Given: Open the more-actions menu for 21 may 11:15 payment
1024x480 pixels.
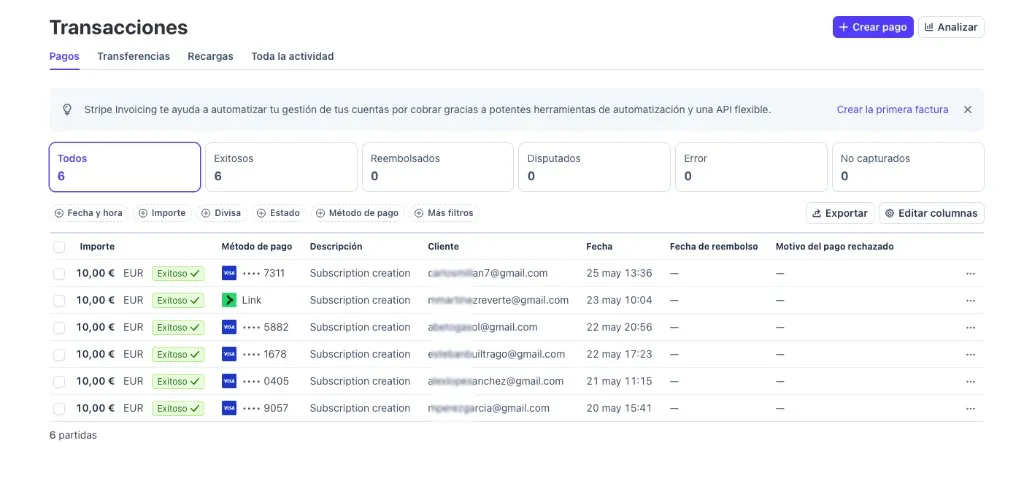Looking at the screenshot, I should (970, 381).
